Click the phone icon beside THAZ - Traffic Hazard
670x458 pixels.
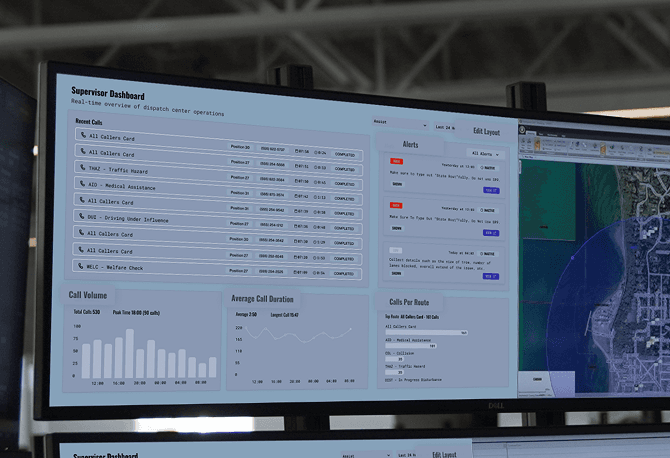82,167
